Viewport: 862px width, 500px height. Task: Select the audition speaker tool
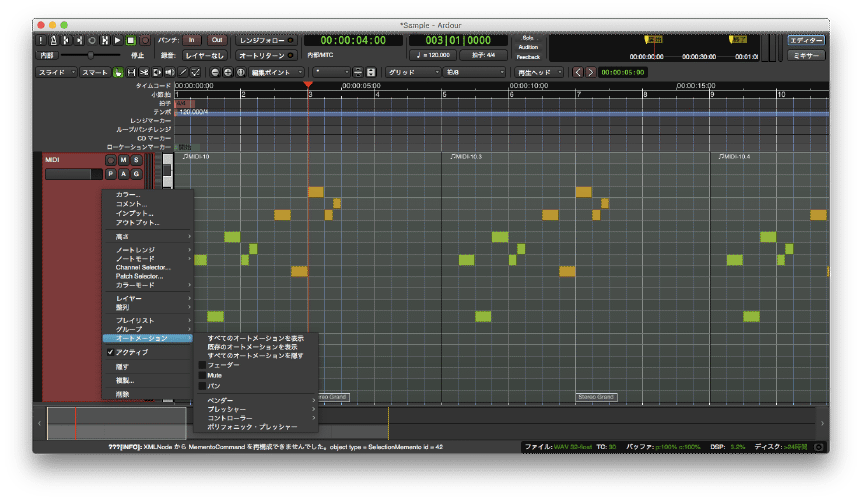(x=170, y=73)
